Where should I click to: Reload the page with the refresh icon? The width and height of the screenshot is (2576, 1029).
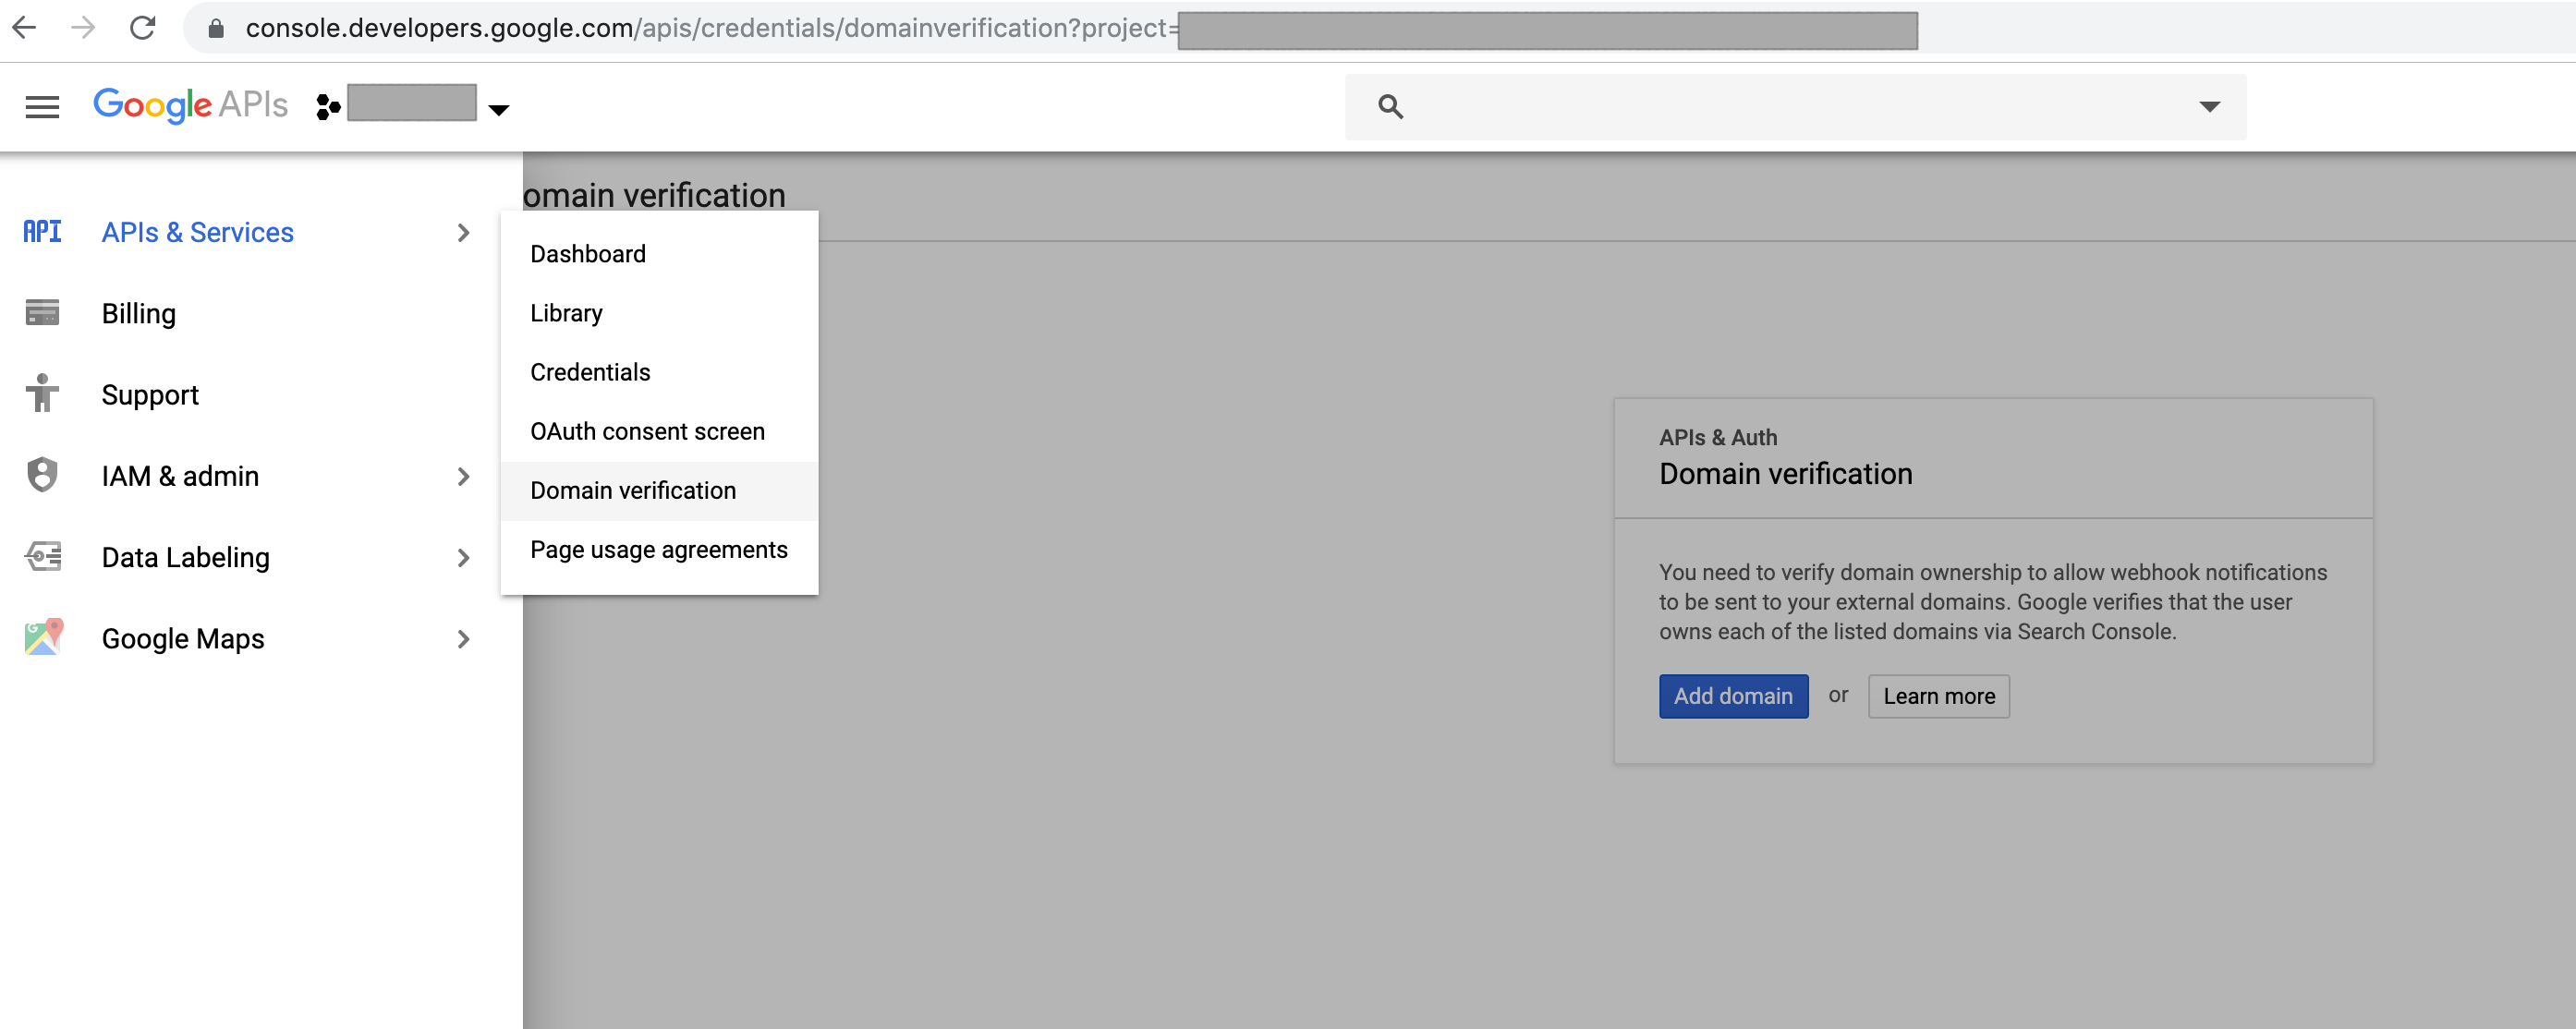143,28
